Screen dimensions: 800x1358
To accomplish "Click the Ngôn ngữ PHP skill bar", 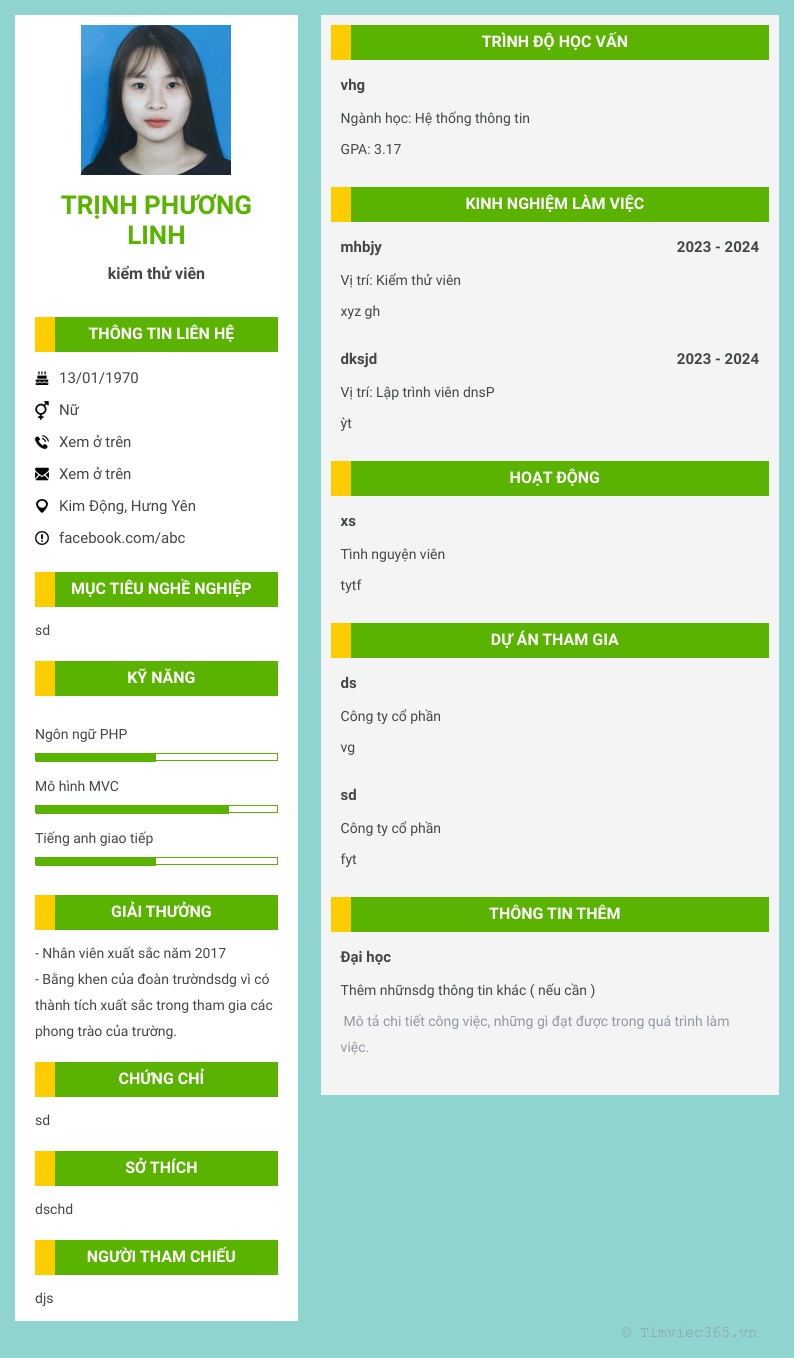I will 156,757.
